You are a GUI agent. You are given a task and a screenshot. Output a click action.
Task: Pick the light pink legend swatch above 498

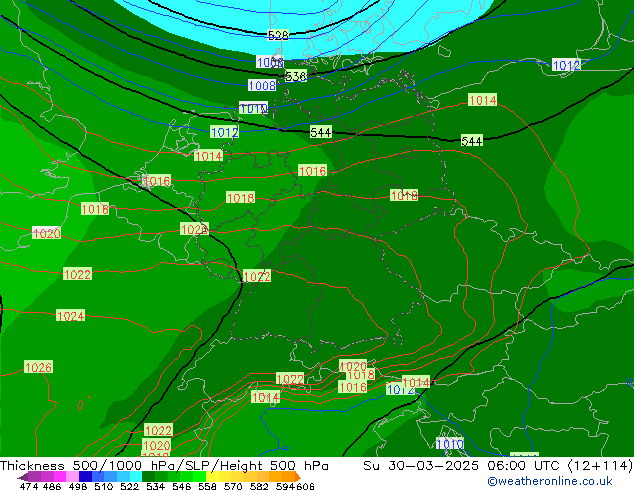[x=73, y=477]
